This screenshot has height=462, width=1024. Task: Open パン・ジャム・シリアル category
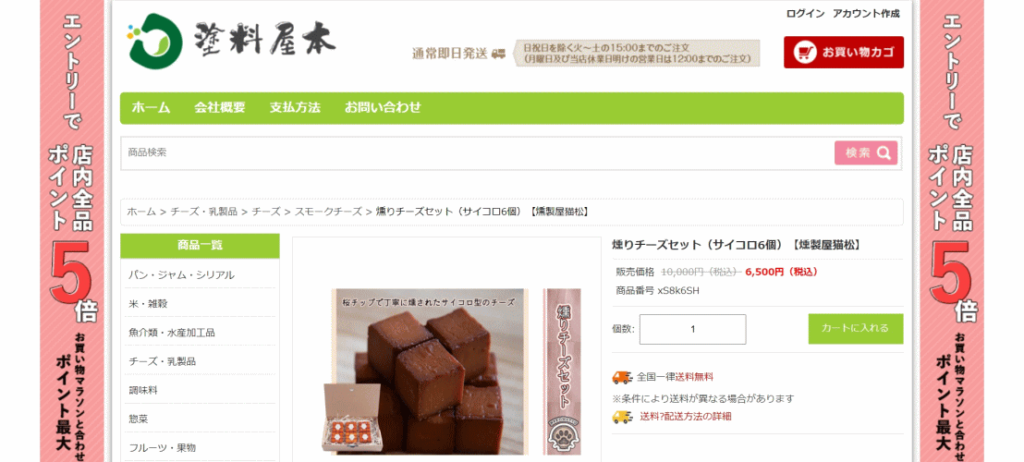pyautogui.click(x=182, y=275)
